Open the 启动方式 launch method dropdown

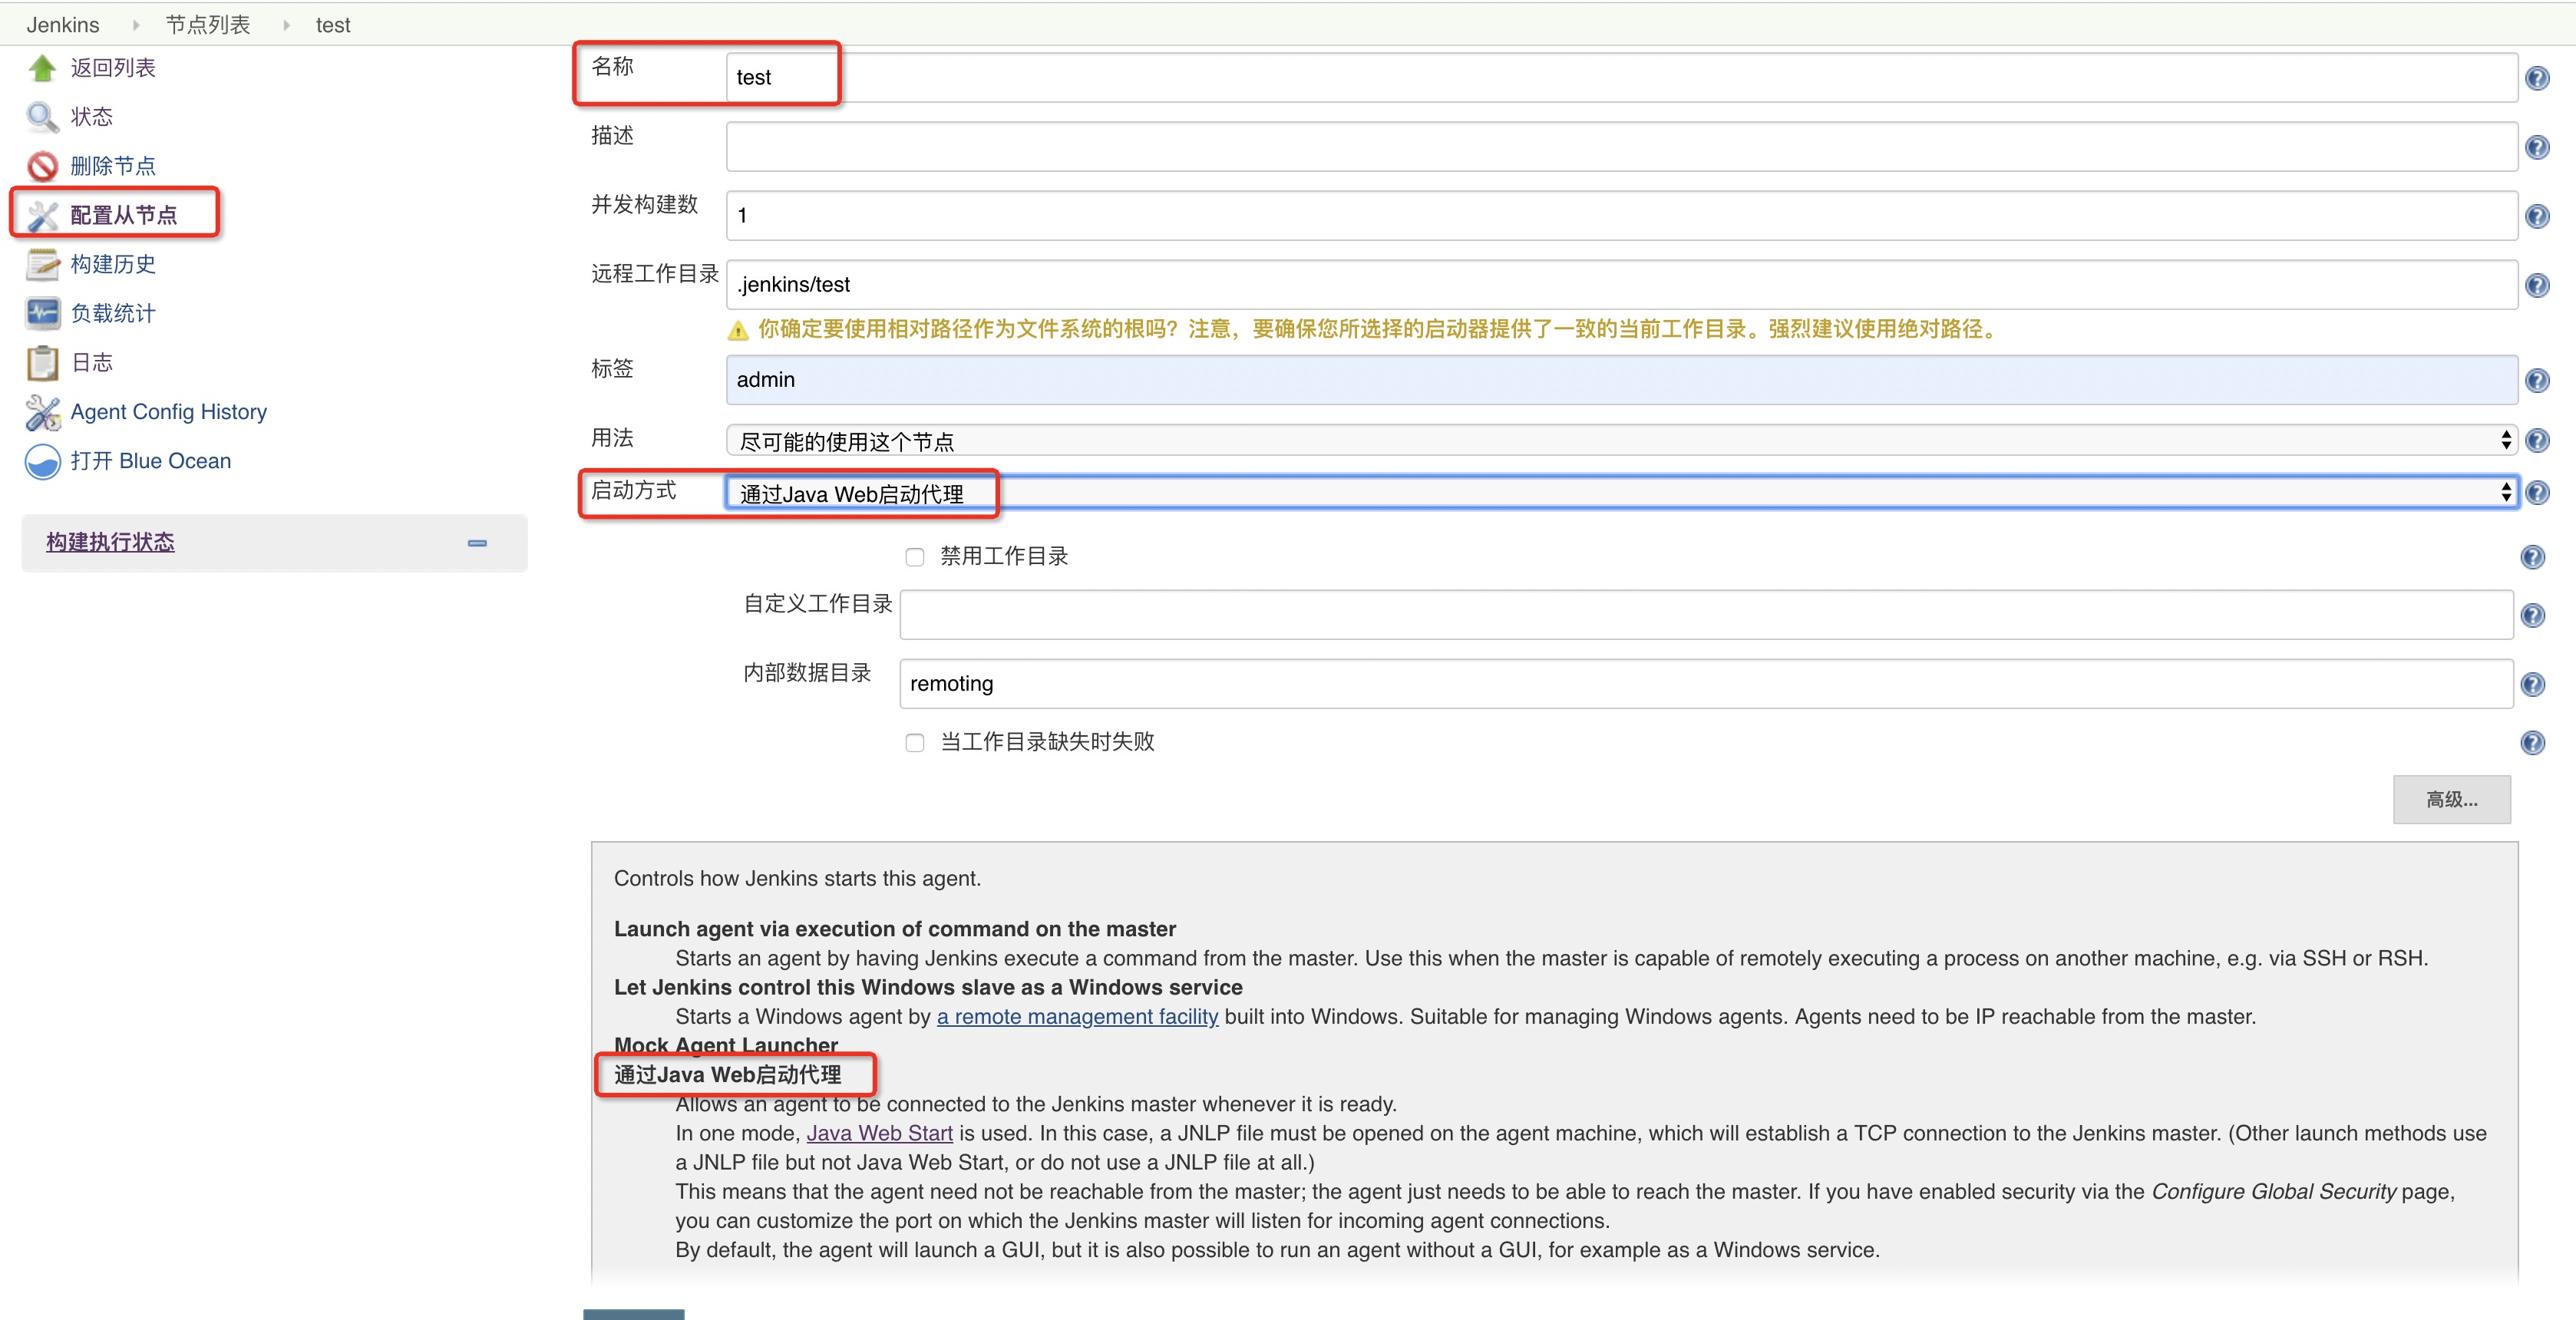pyautogui.click(x=1620, y=493)
